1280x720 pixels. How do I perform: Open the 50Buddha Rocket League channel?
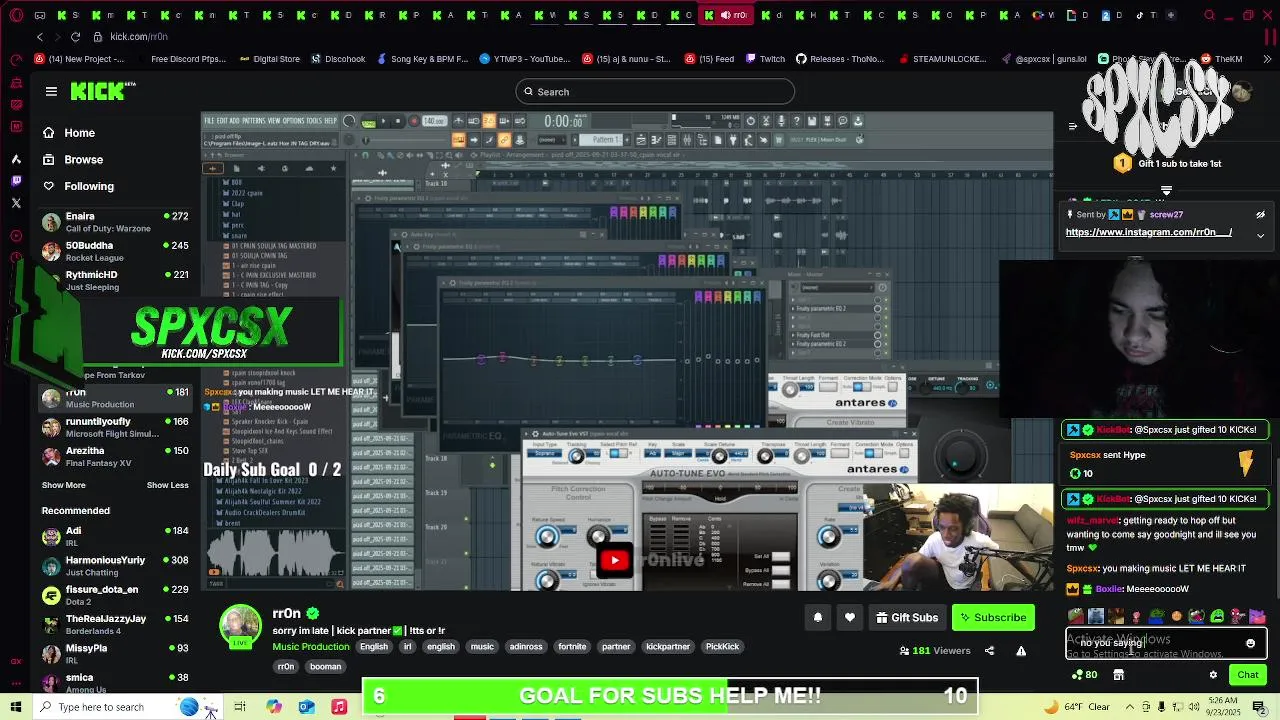114,251
